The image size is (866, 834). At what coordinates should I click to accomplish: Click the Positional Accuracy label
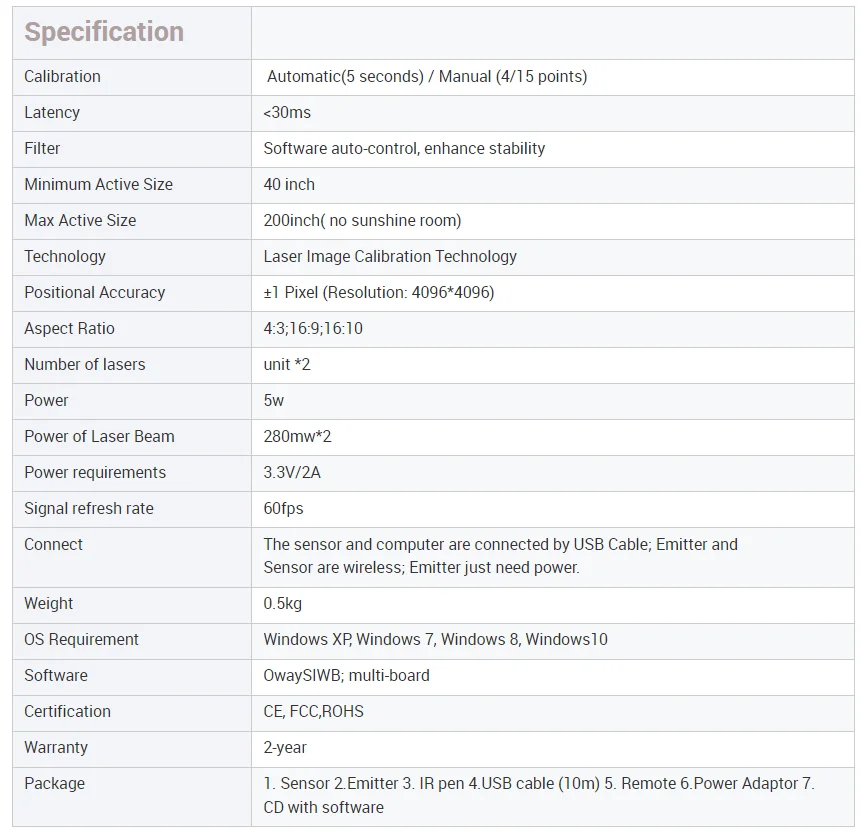coord(94,293)
